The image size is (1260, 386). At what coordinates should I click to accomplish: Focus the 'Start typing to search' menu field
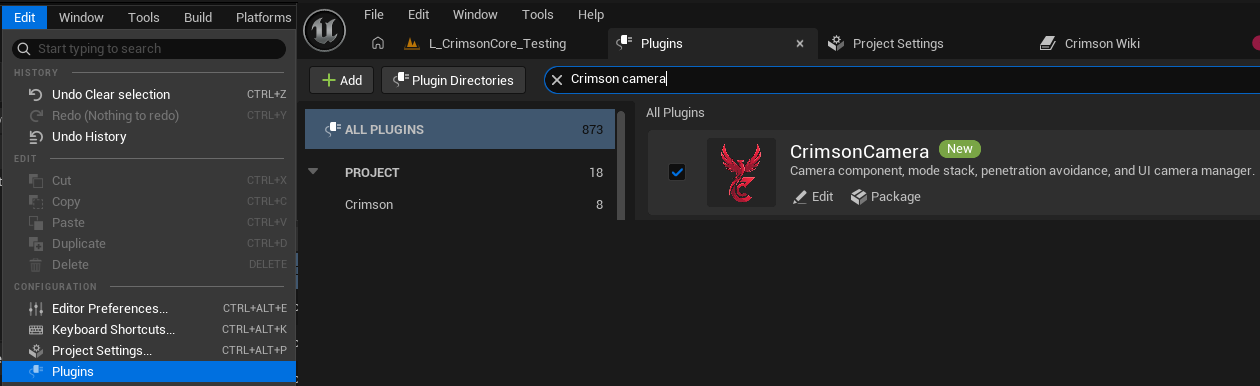[149, 48]
